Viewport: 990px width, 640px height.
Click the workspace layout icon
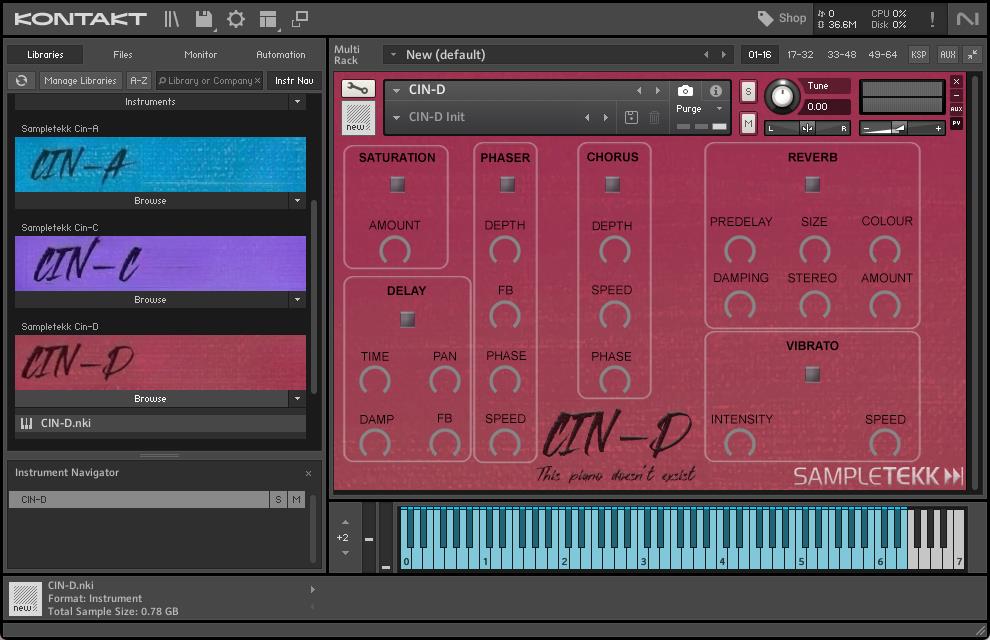pos(267,19)
